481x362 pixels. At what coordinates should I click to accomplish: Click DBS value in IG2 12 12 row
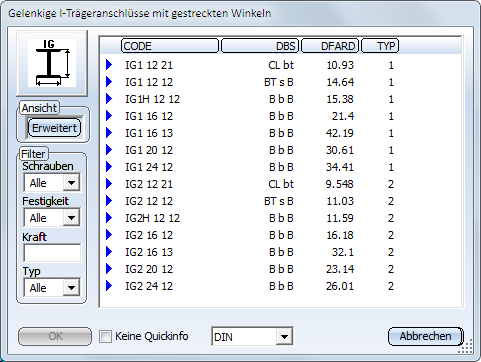[279, 201]
